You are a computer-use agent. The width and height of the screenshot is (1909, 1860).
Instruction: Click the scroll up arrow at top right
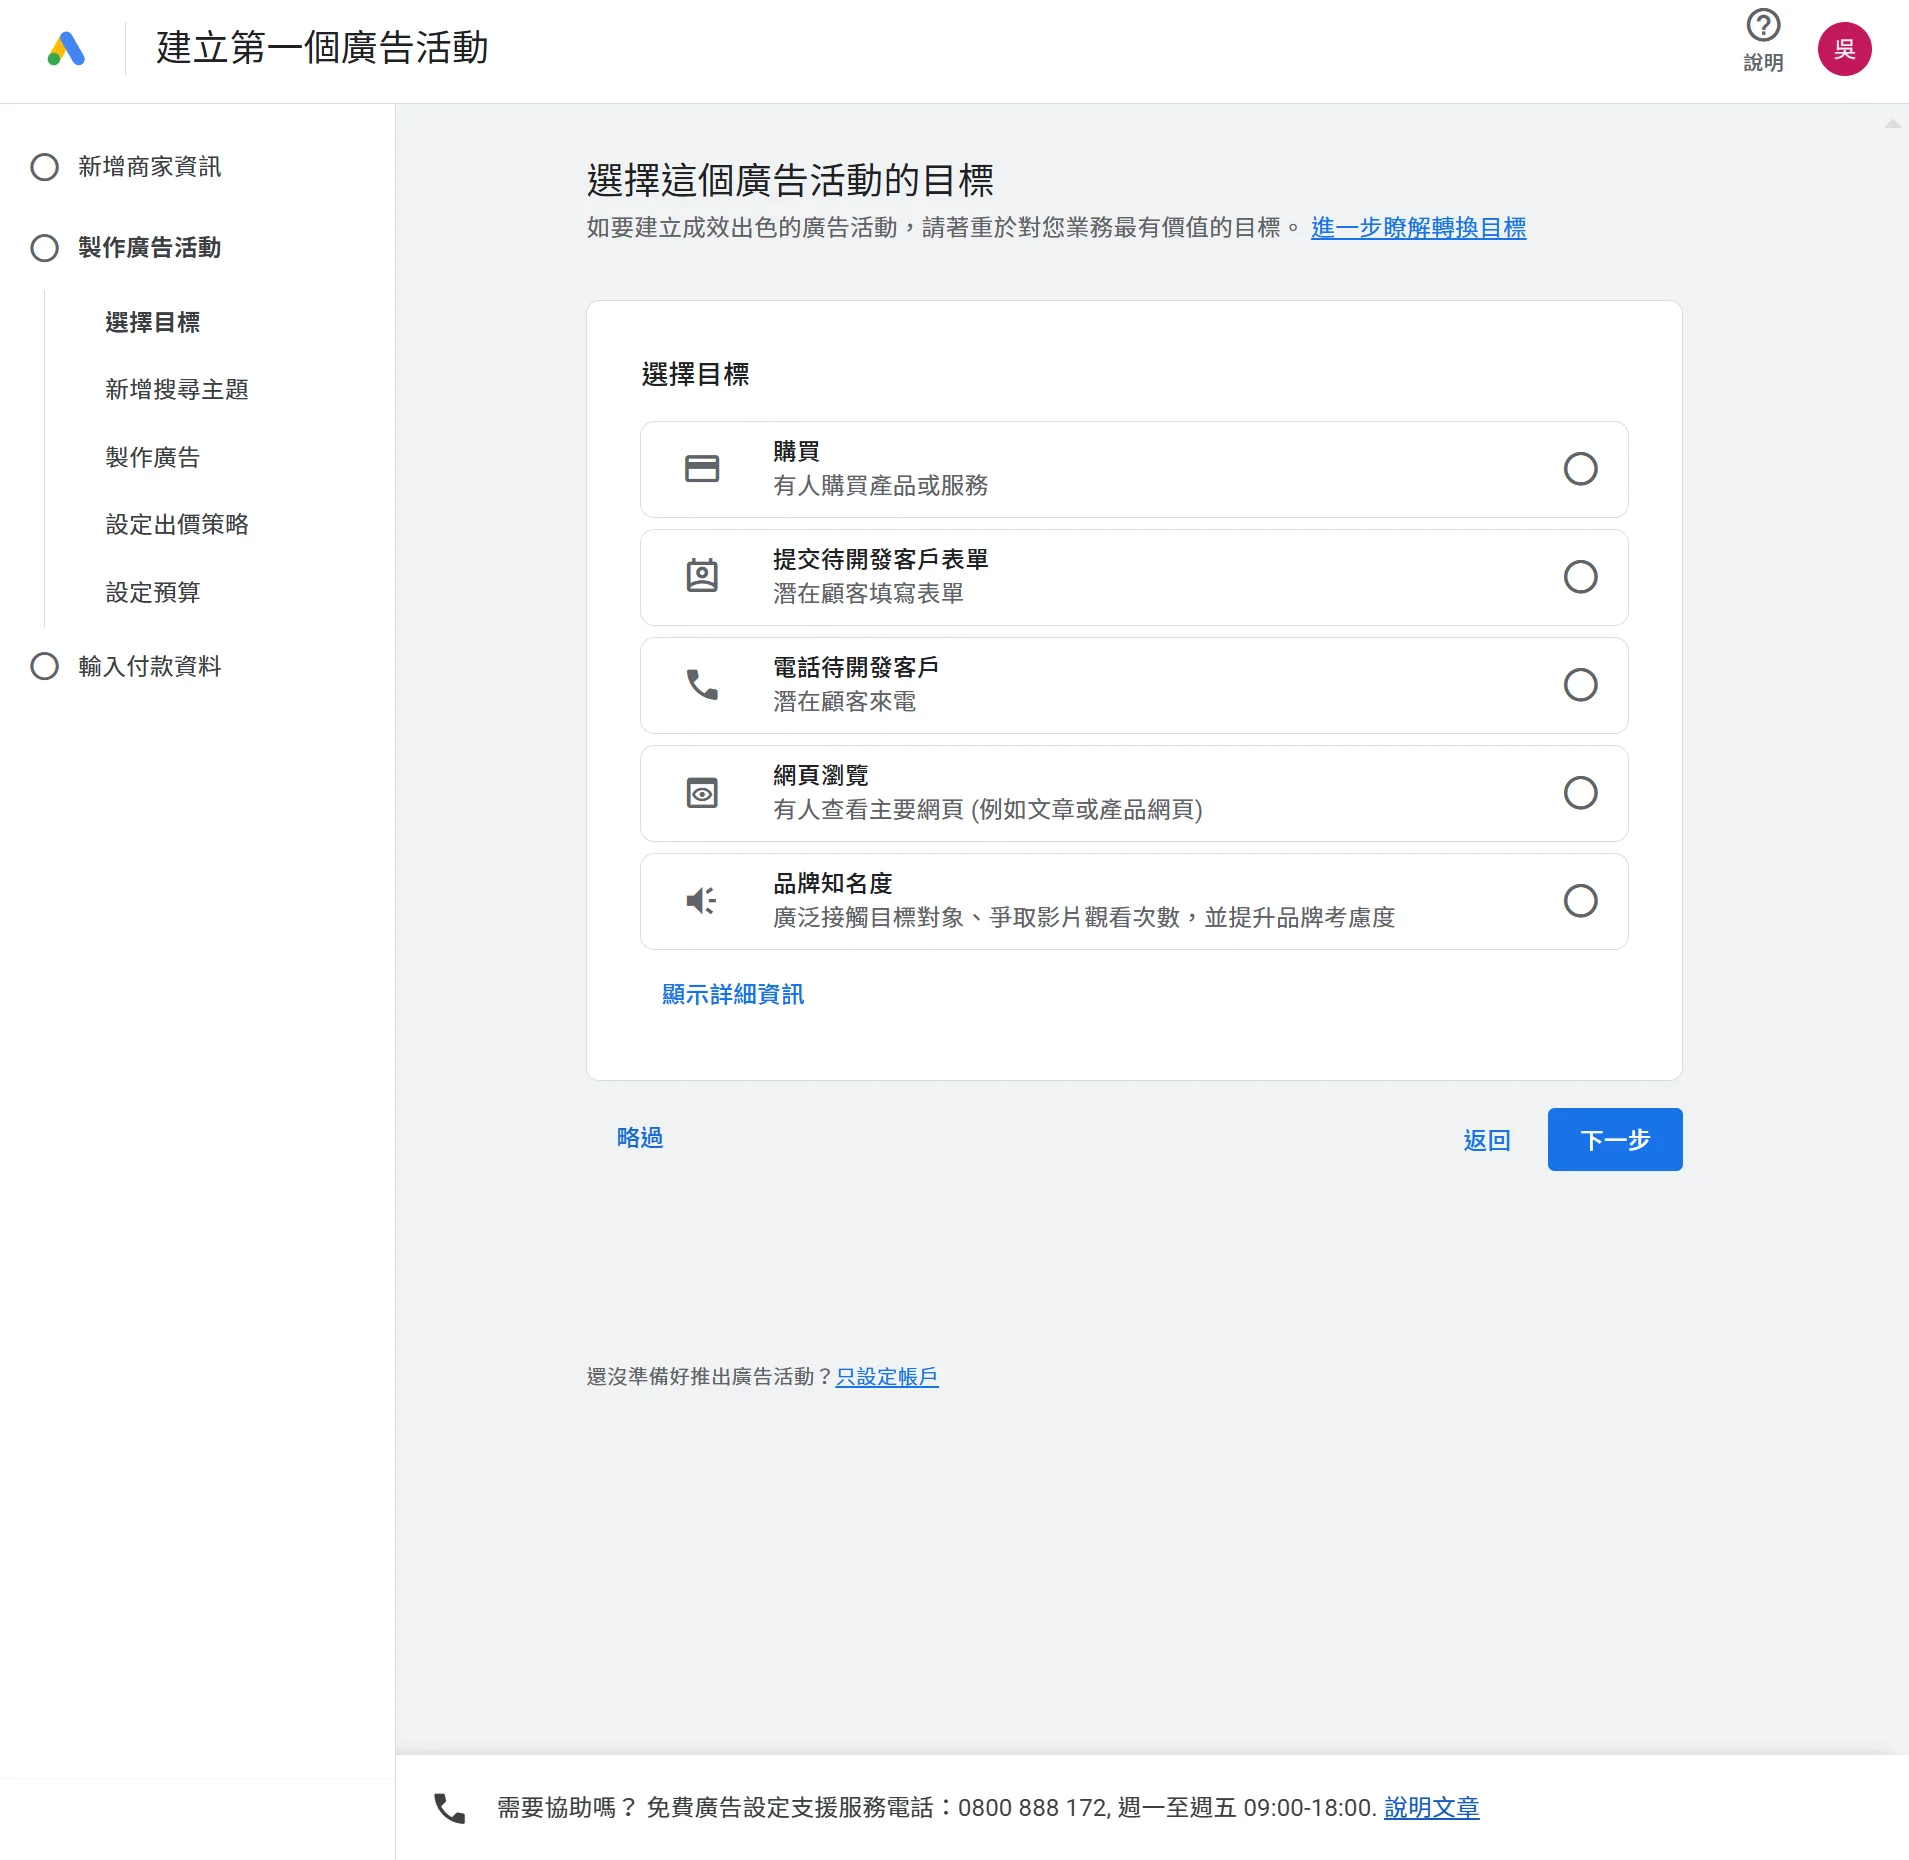1892,124
